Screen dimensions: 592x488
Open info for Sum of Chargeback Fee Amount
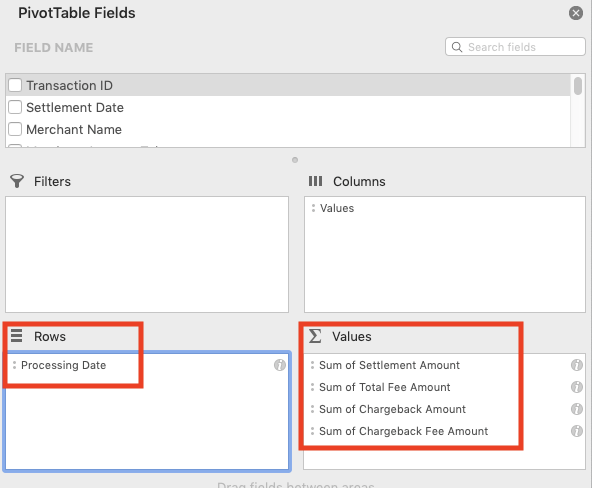pos(577,431)
